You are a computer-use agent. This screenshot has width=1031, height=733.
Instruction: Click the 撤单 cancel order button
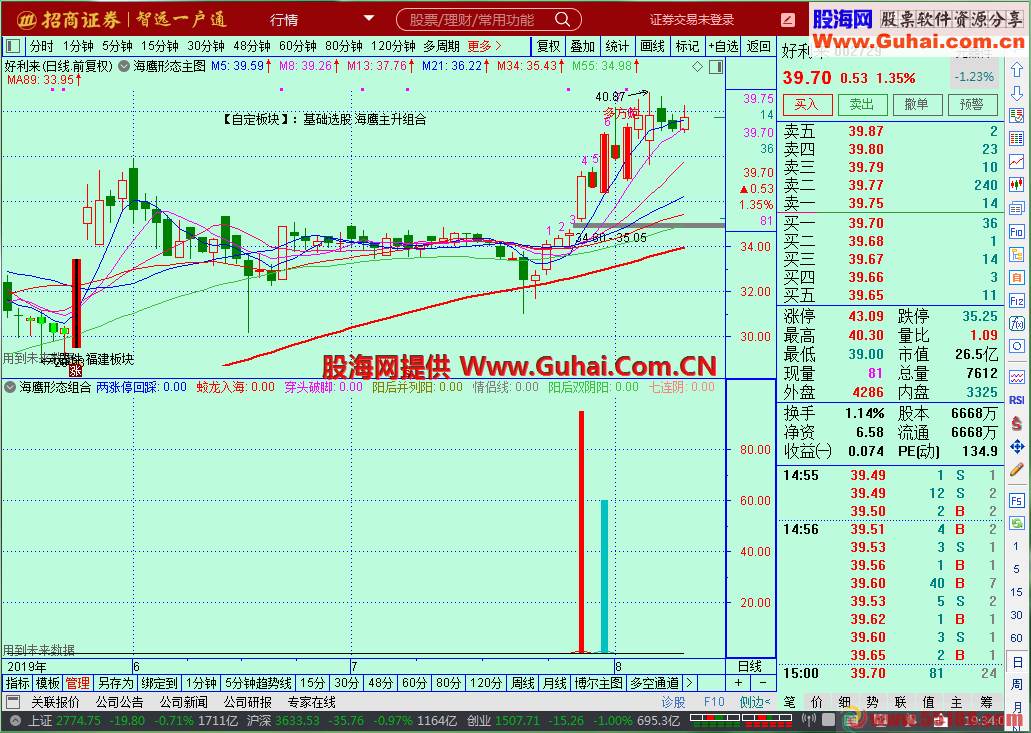(918, 105)
